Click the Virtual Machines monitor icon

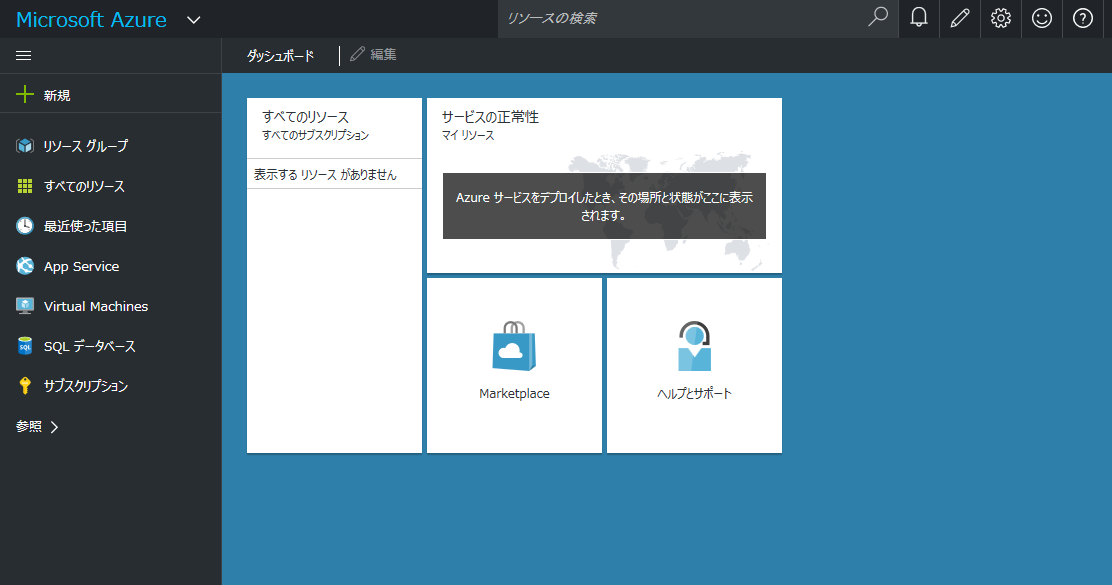point(25,306)
